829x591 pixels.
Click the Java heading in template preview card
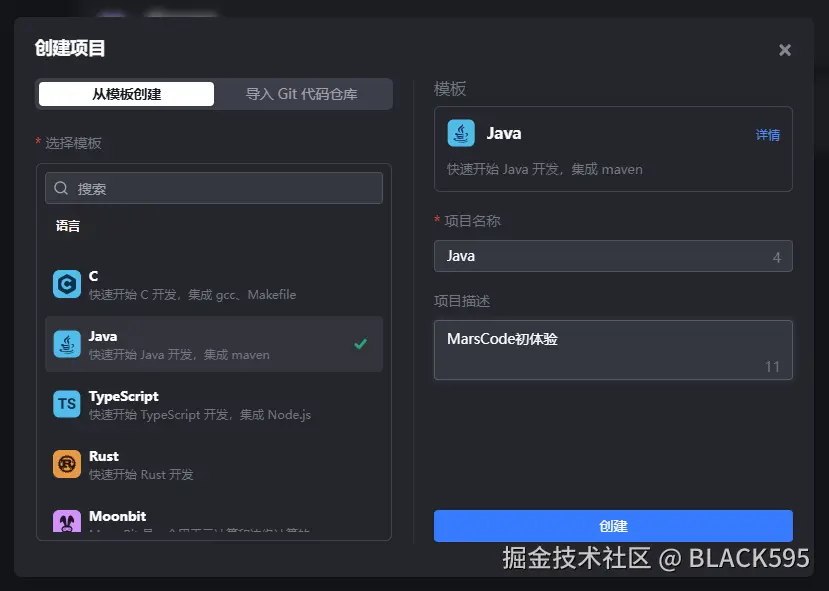coord(504,133)
